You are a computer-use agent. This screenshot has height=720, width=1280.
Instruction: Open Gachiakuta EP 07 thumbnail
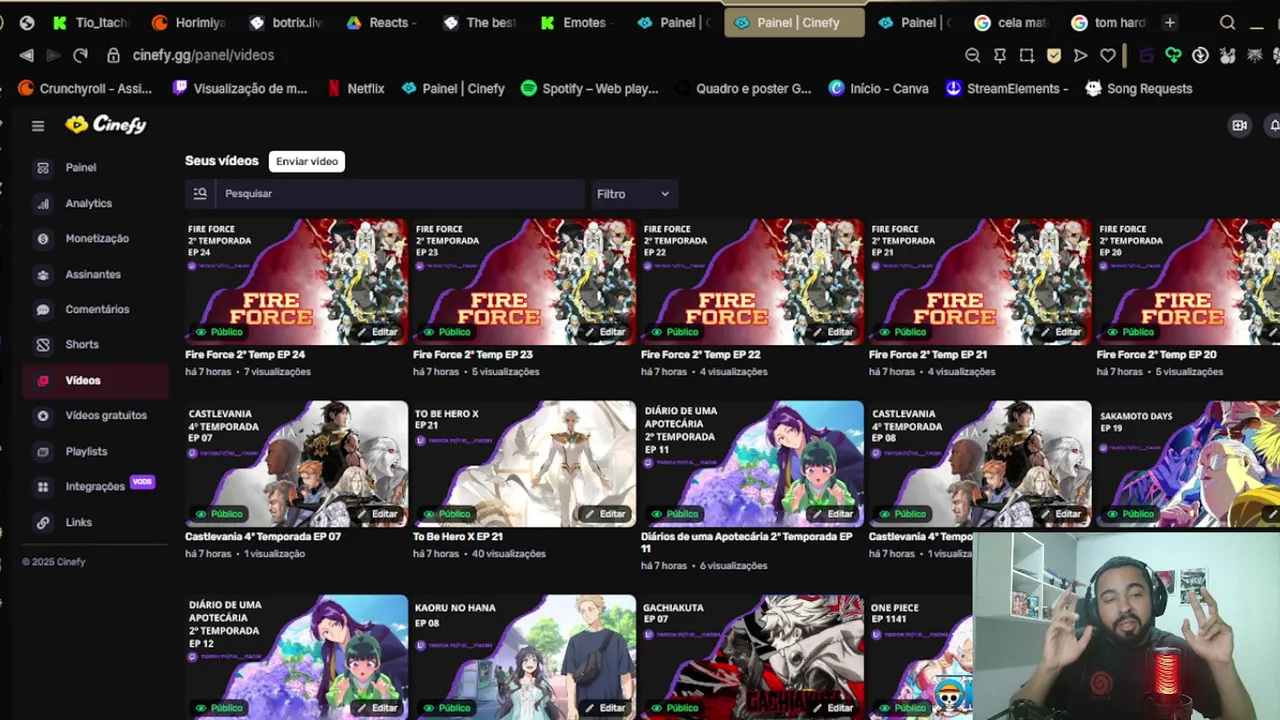coord(752,657)
